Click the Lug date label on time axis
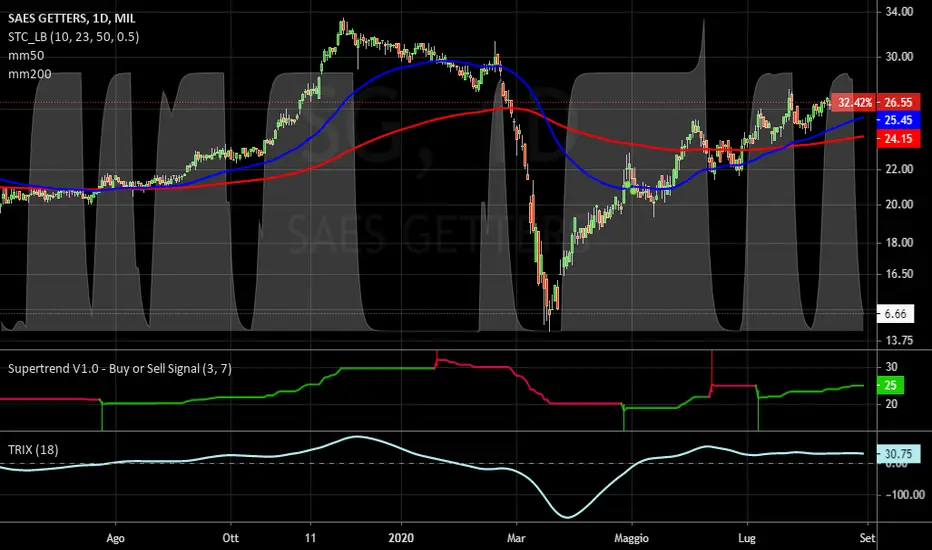The width and height of the screenshot is (932, 550). (x=747, y=538)
